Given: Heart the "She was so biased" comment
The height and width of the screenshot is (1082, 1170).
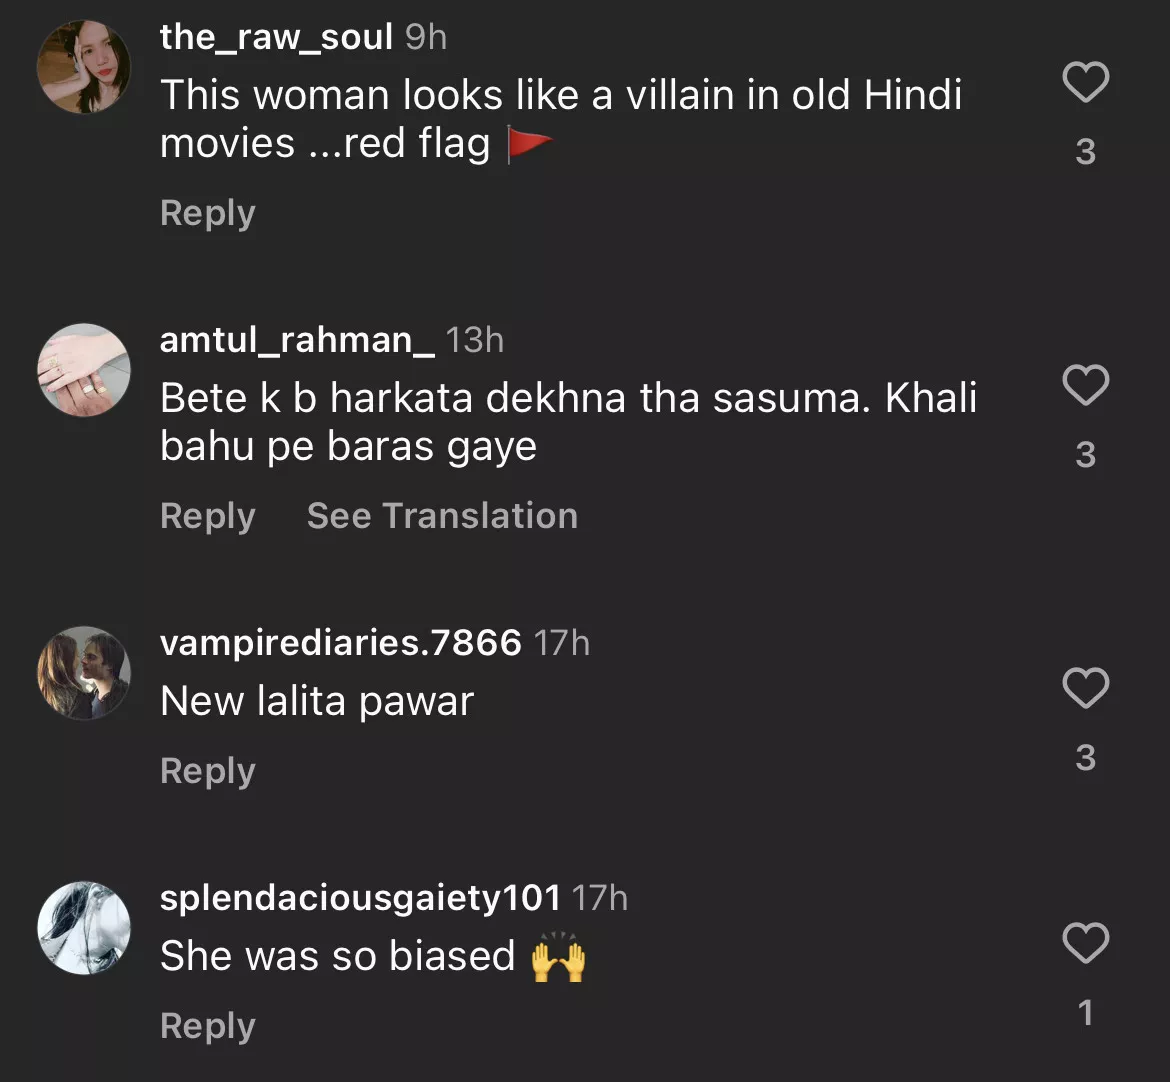Looking at the screenshot, I should coord(1085,943).
